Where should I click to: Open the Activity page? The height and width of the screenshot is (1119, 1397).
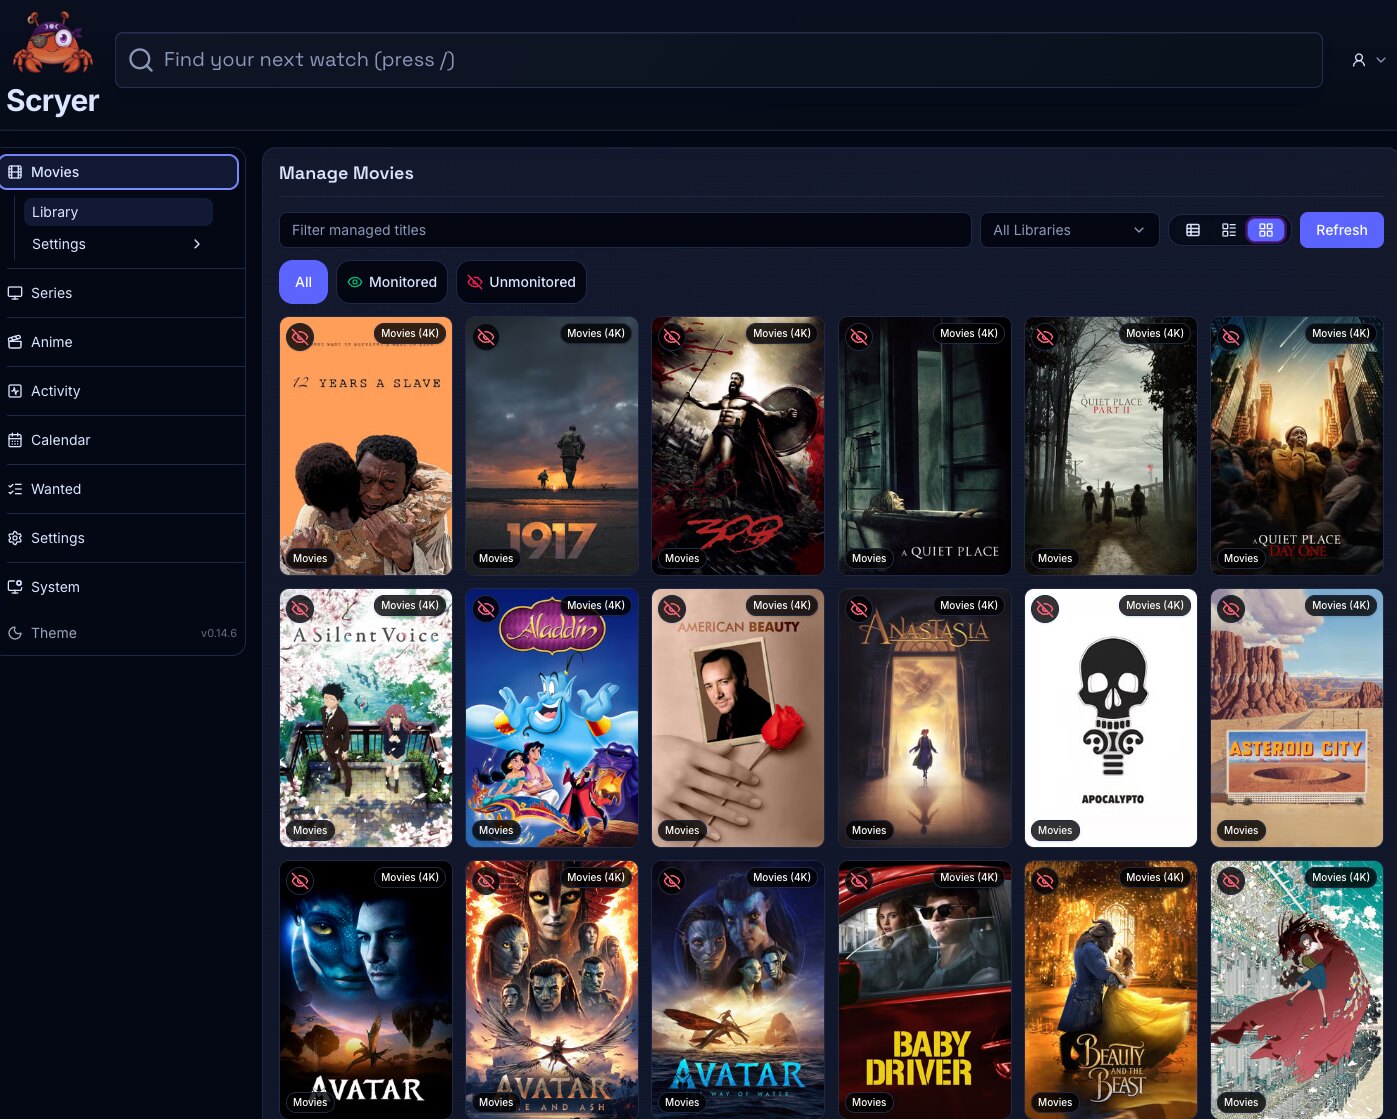[122, 391]
